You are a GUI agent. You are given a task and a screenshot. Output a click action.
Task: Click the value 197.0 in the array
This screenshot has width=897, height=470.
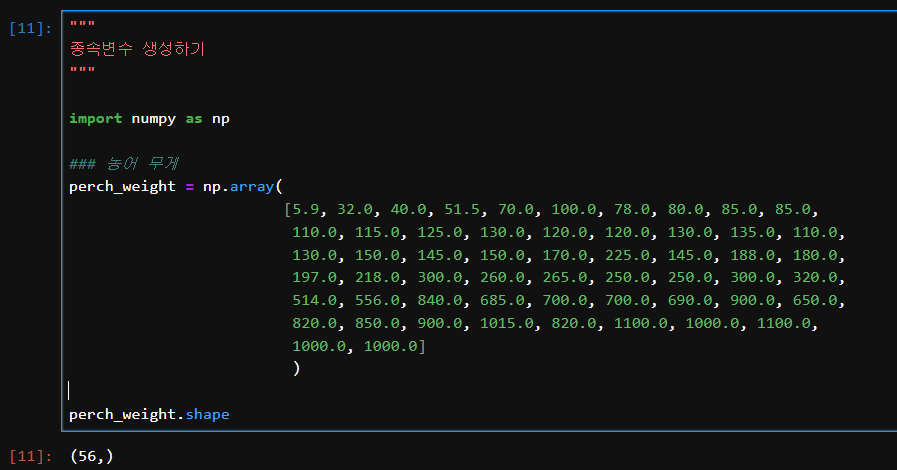(x=315, y=277)
